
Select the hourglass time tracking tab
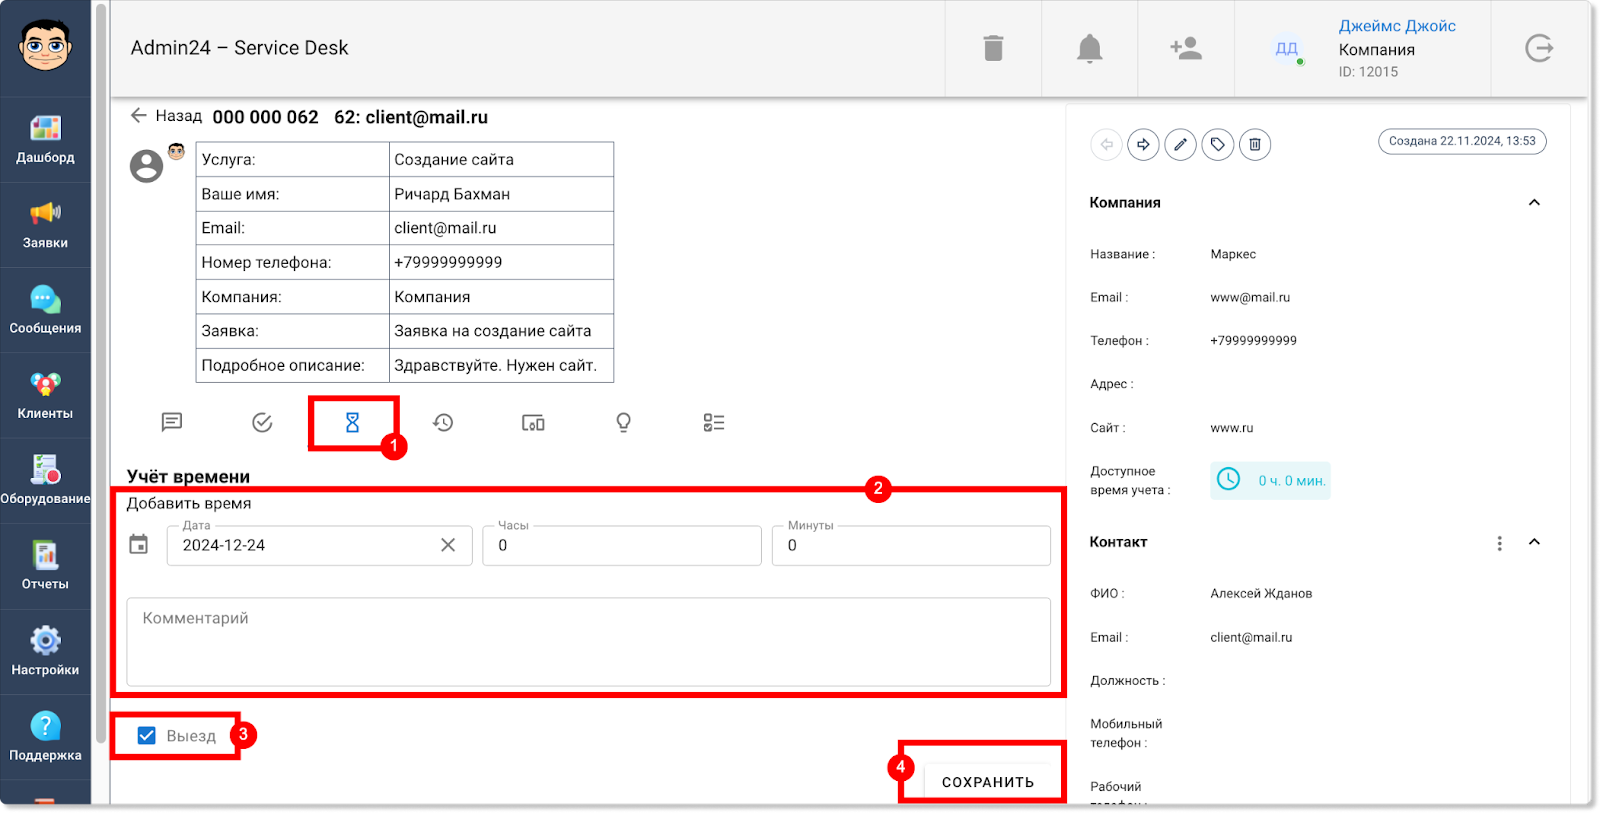[x=352, y=422]
